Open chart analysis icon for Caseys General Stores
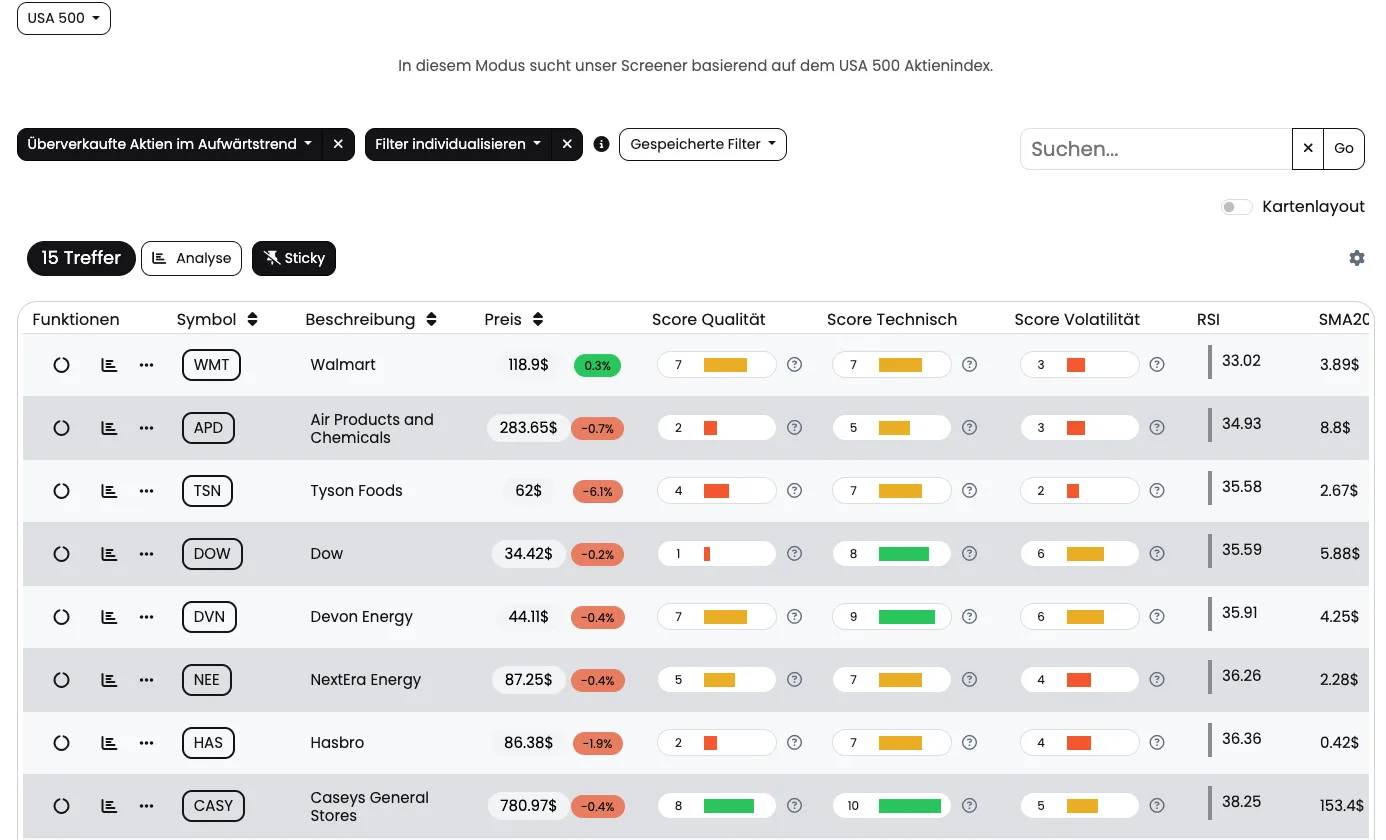 [109, 806]
